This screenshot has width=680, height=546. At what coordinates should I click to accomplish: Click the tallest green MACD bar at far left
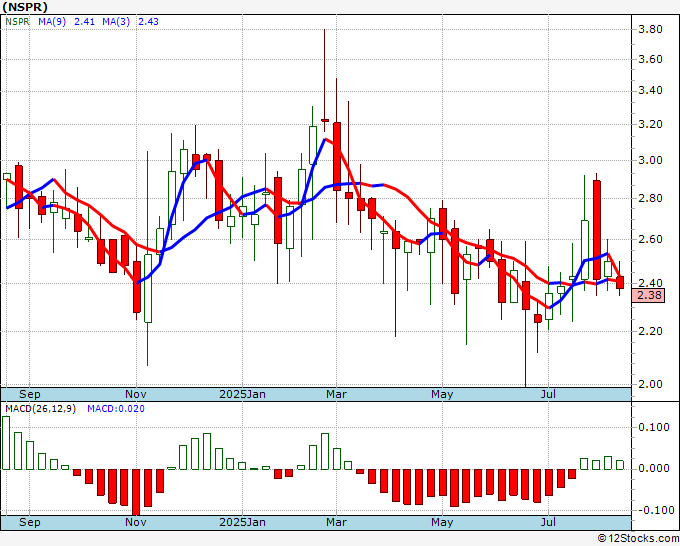6,443
